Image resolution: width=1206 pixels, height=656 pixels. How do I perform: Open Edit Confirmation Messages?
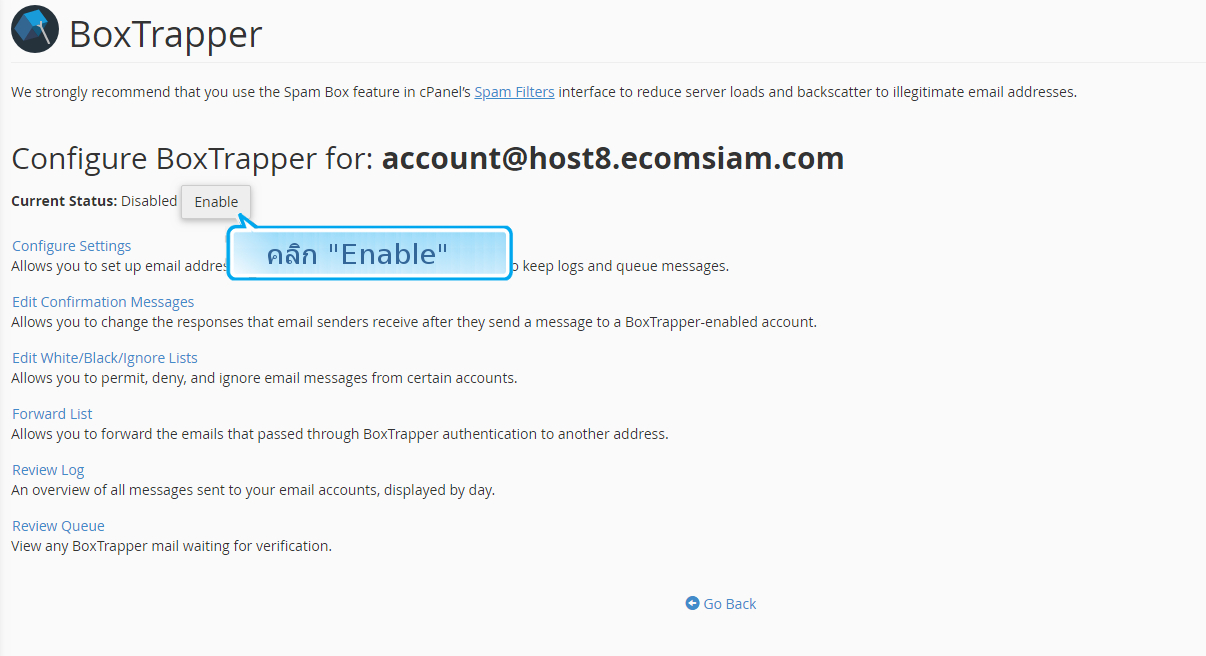coord(103,302)
